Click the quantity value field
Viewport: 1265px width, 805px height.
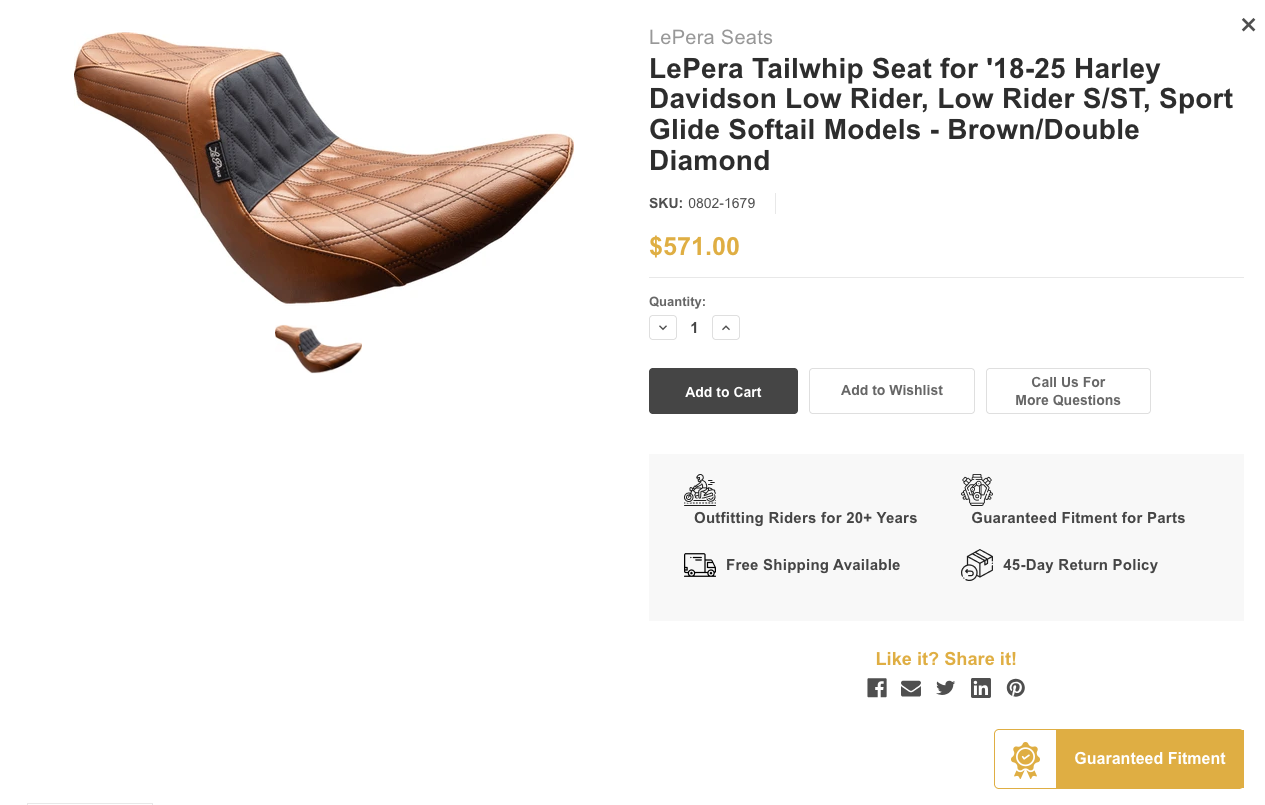pyautogui.click(x=694, y=328)
